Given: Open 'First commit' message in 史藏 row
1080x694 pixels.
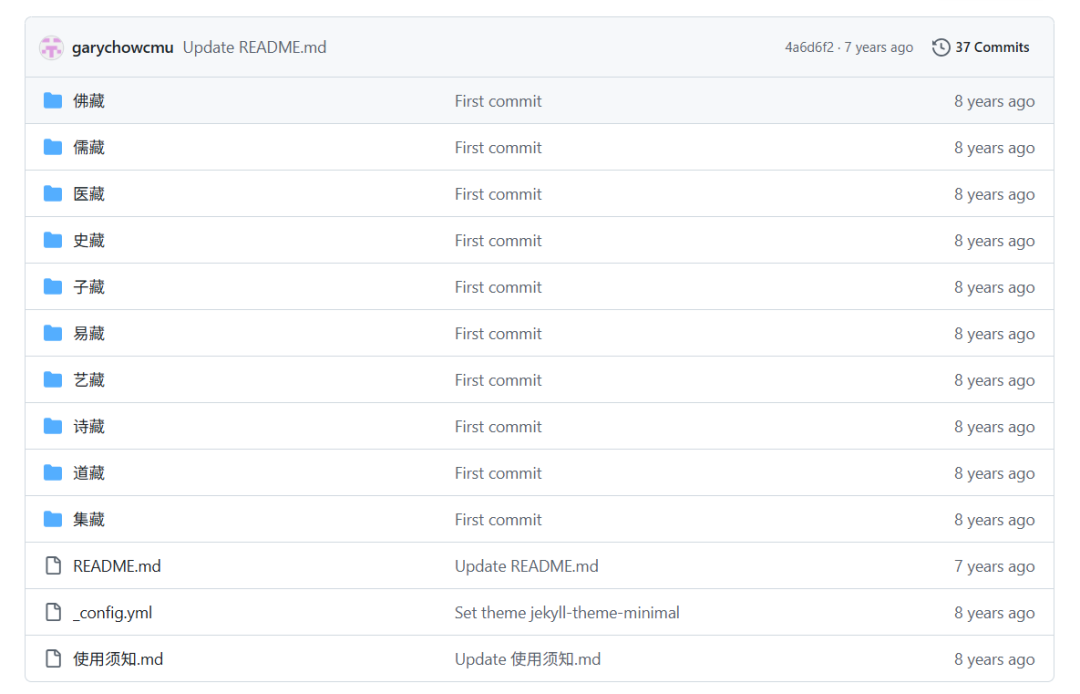Looking at the screenshot, I should [498, 240].
